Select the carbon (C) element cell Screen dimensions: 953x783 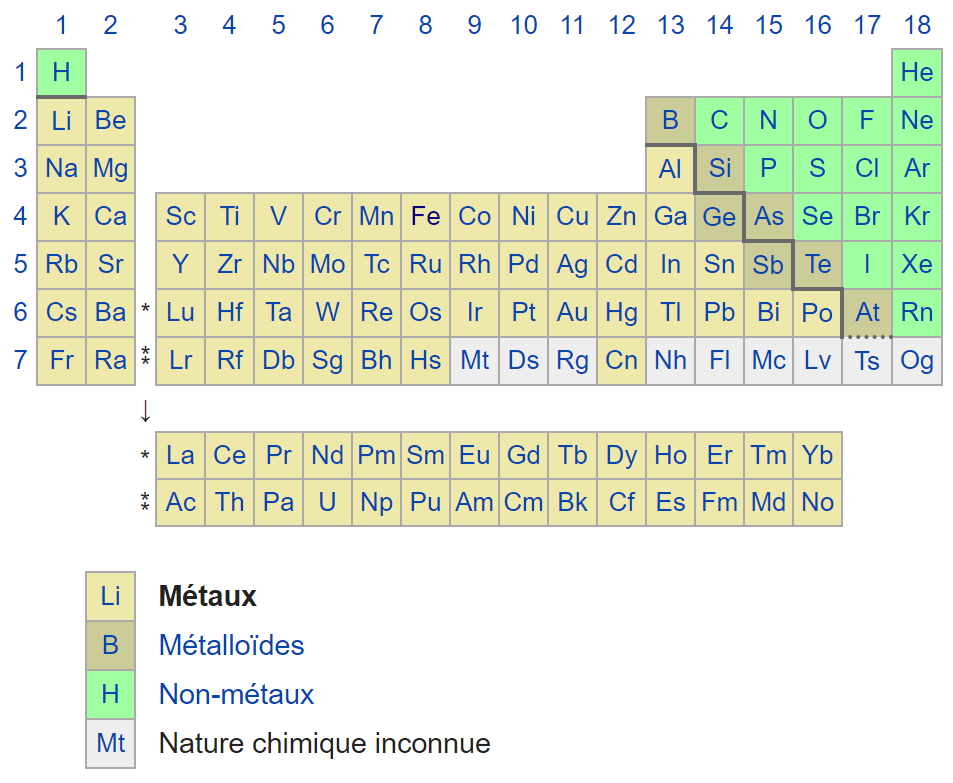click(x=719, y=121)
